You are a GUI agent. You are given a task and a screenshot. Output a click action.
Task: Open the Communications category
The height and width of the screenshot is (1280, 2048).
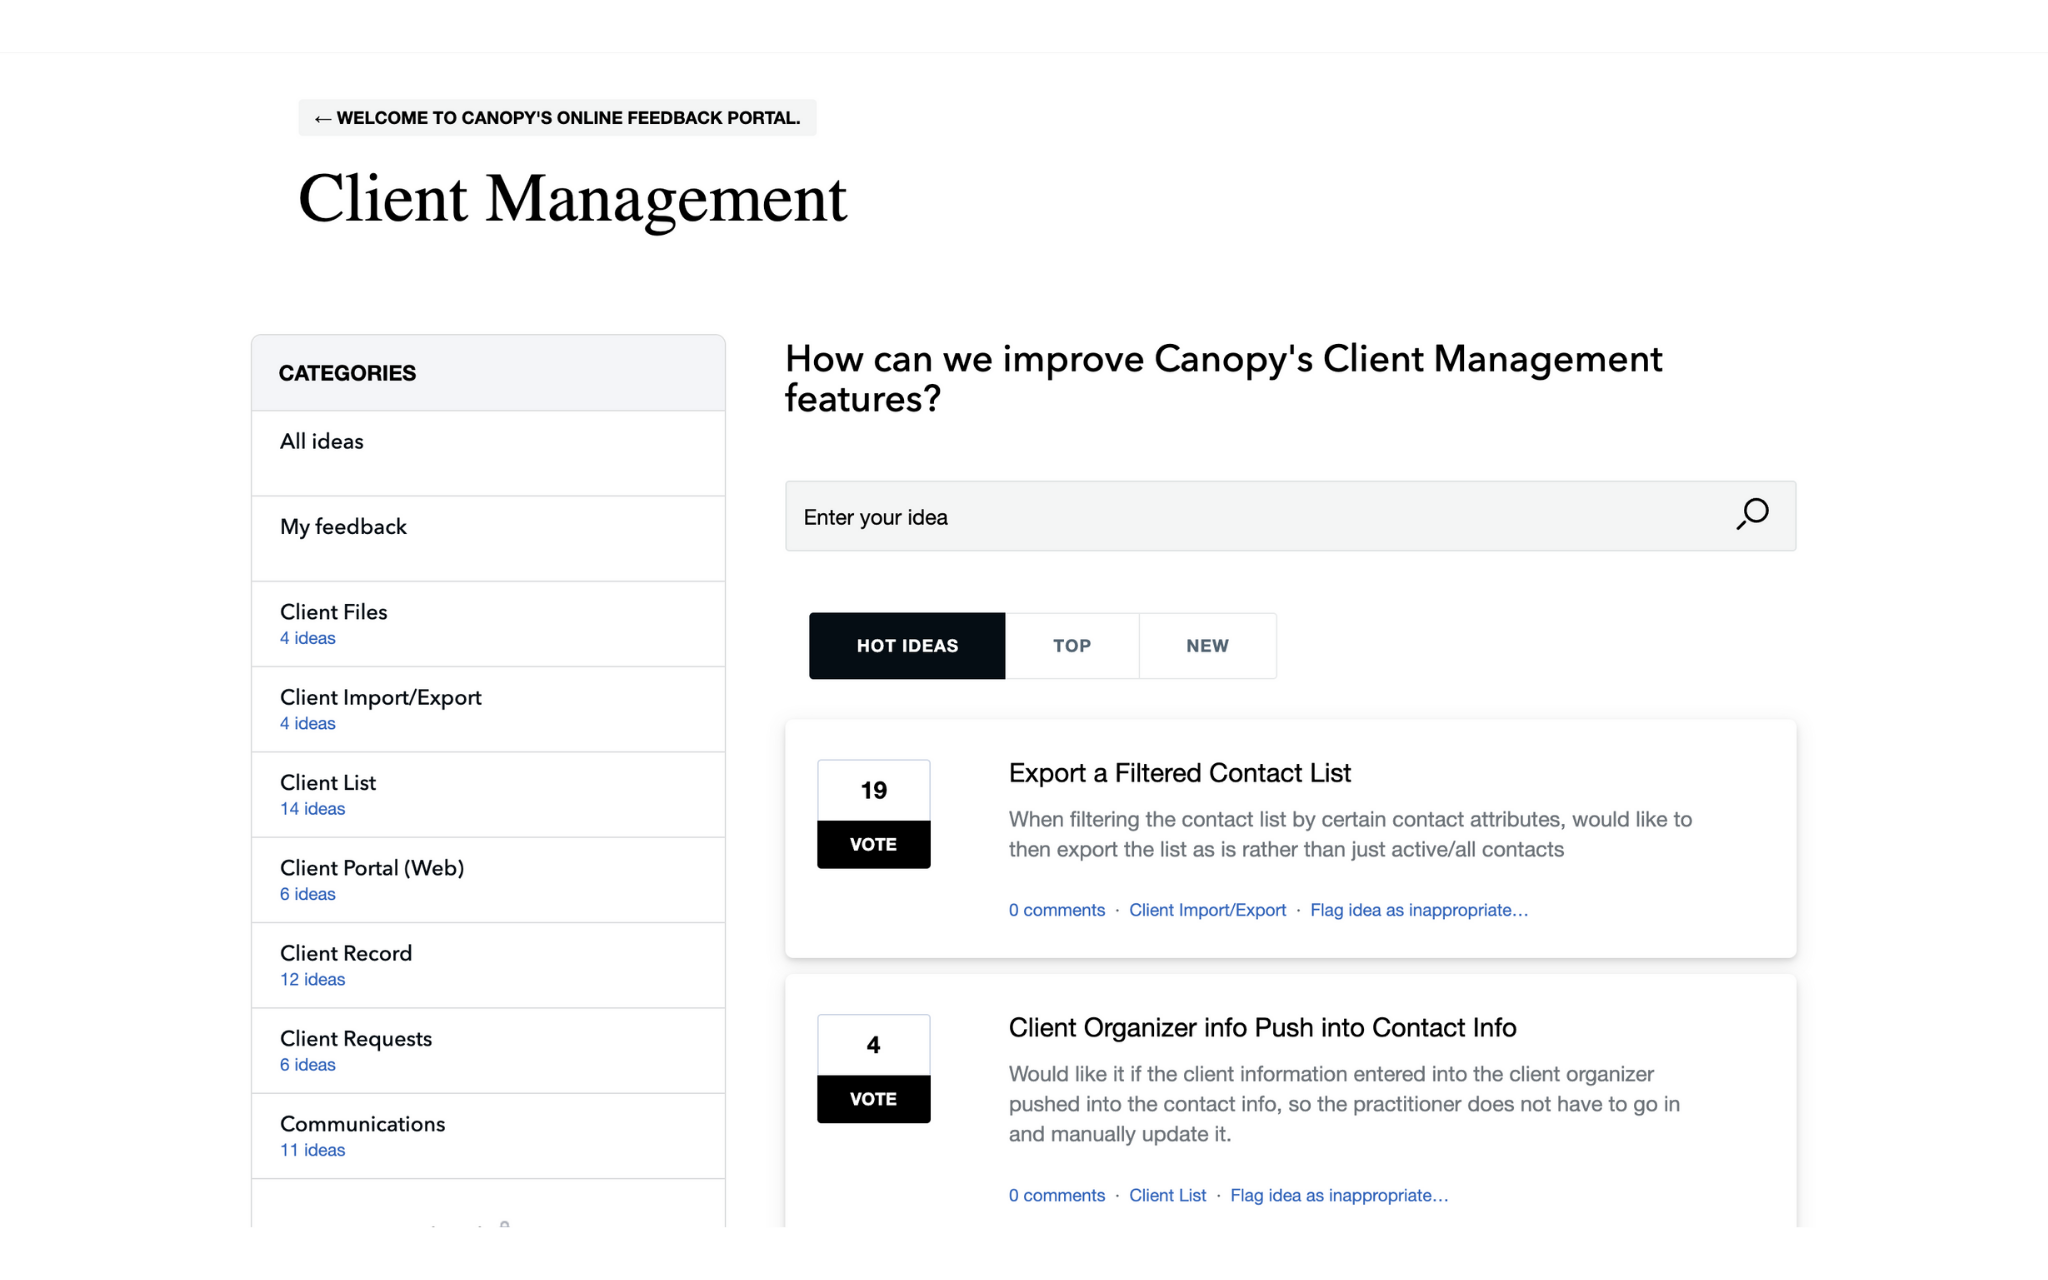[362, 1124]
